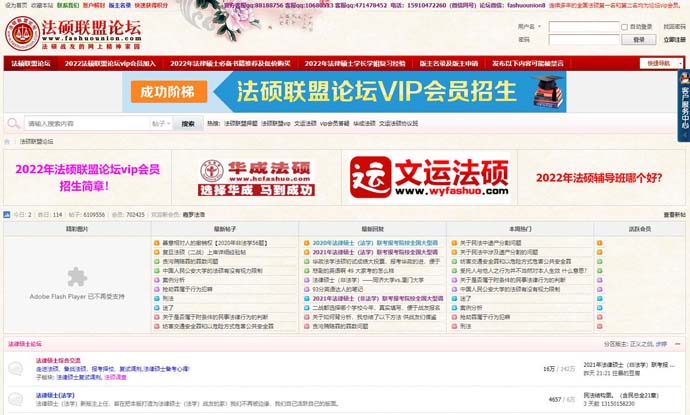Open 查看新帖 on the stats bar

click(x=675, y=215)
